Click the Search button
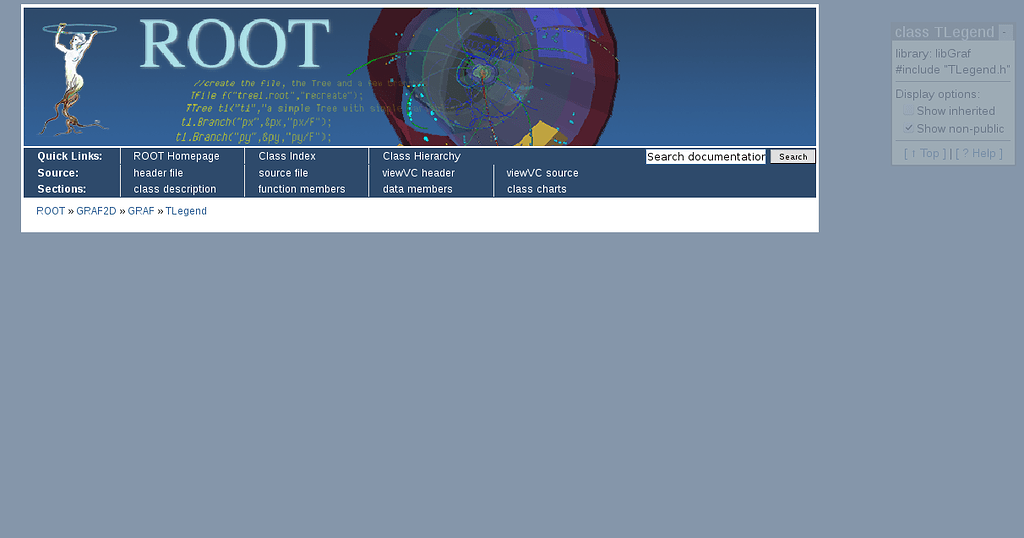Screen dimensions: 1024x538 pyautogui.click(x=793, y=157)
